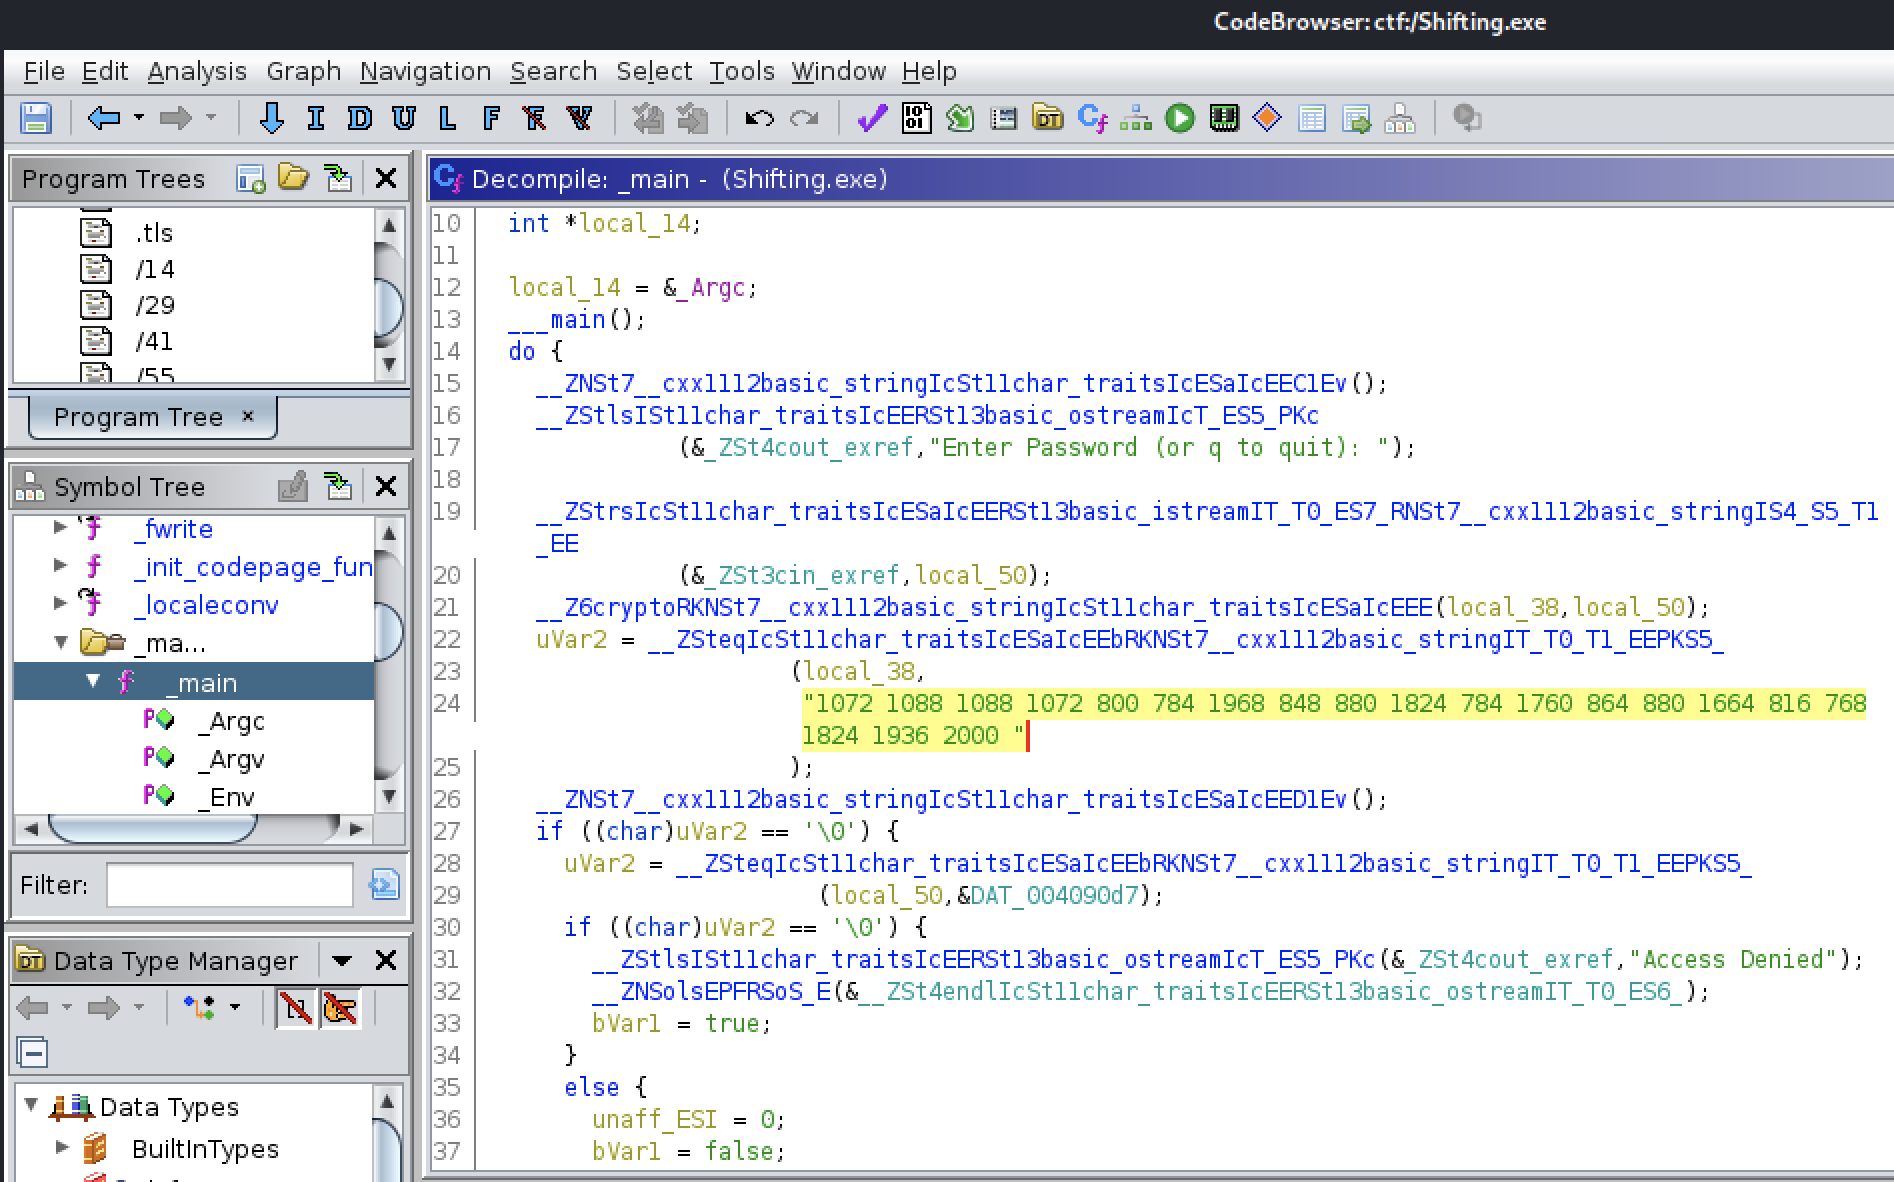Click the function graph hierarchy icon
The height and width of the screenshot is (1182, 1894).
1135,118
